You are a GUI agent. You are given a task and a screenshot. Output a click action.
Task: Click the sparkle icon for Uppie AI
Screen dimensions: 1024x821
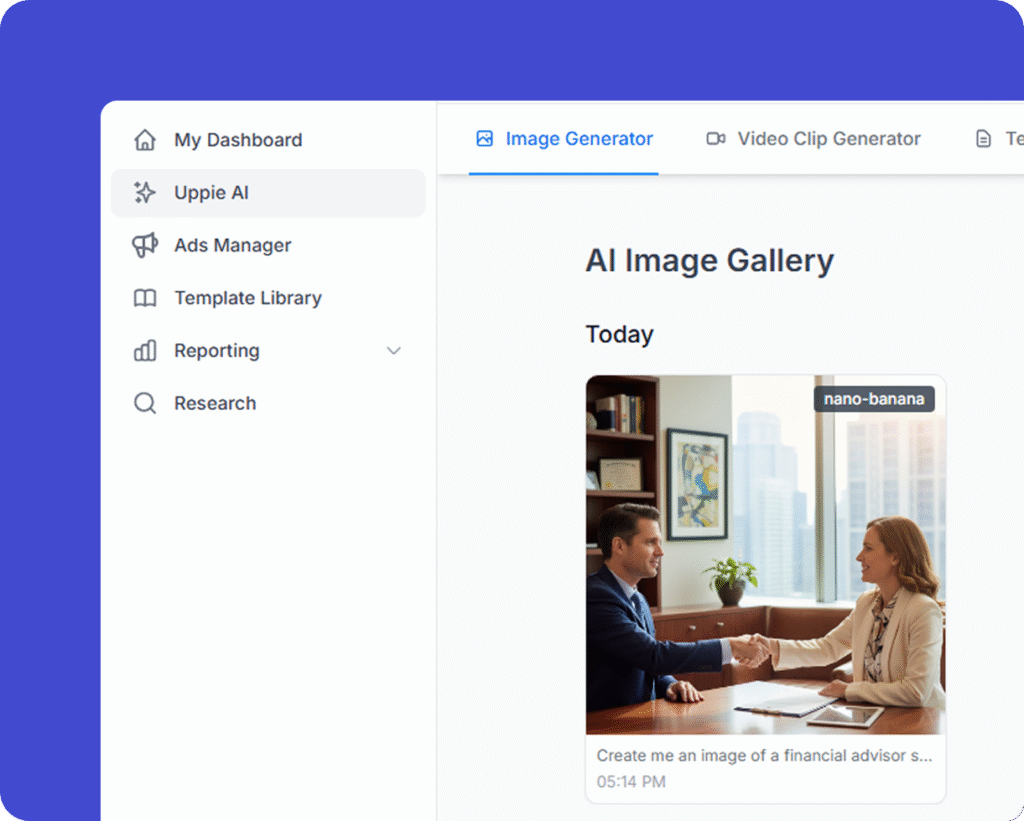point(145,193)
